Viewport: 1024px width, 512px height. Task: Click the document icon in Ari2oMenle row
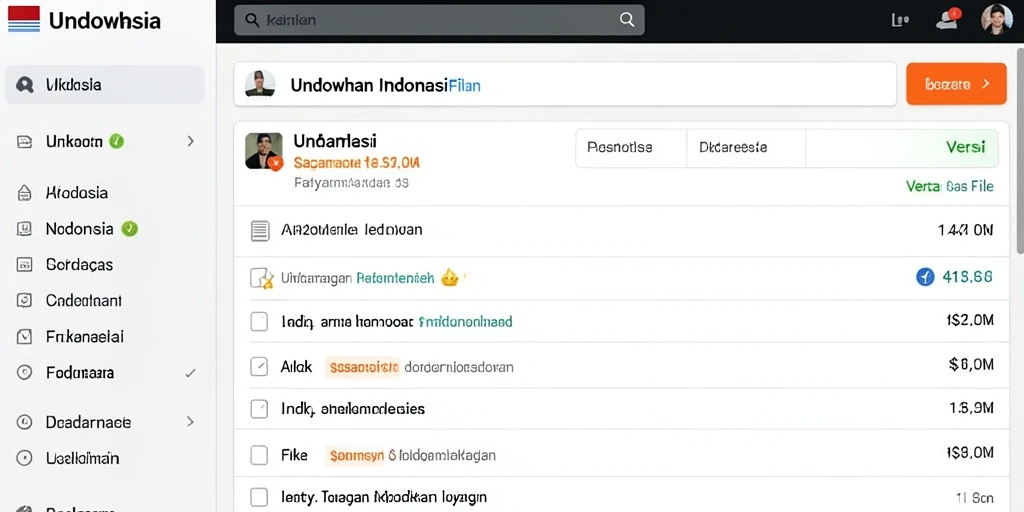pyautogui.click(x=260, y=231)
